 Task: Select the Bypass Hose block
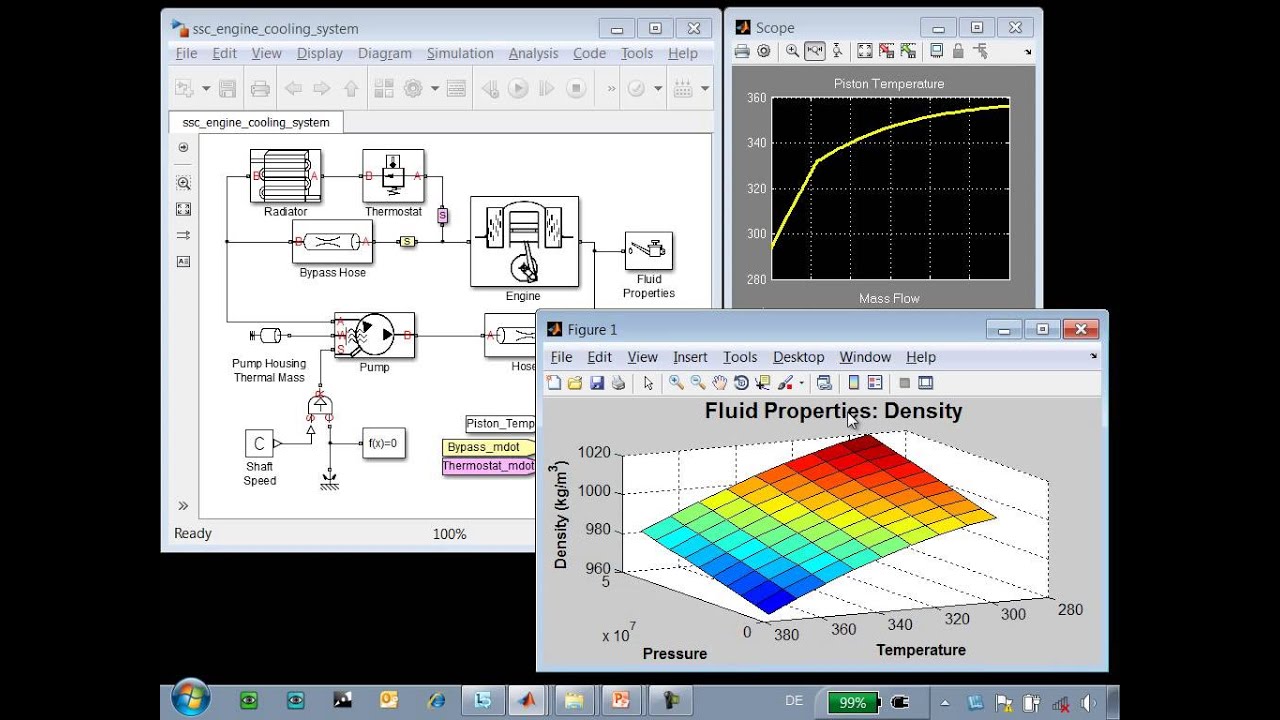[x=333, y=242]
